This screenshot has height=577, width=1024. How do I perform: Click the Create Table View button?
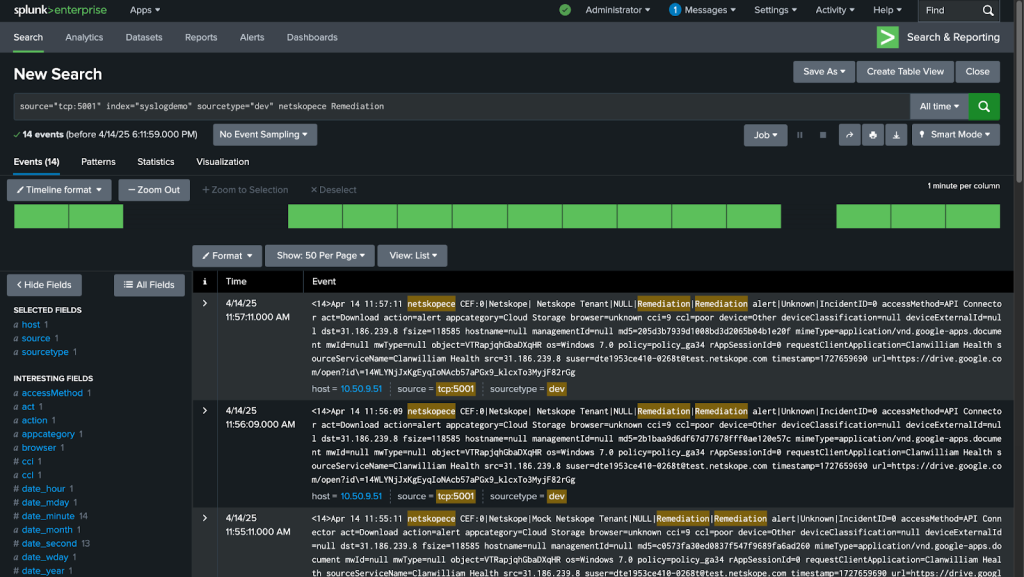[904, 72]
